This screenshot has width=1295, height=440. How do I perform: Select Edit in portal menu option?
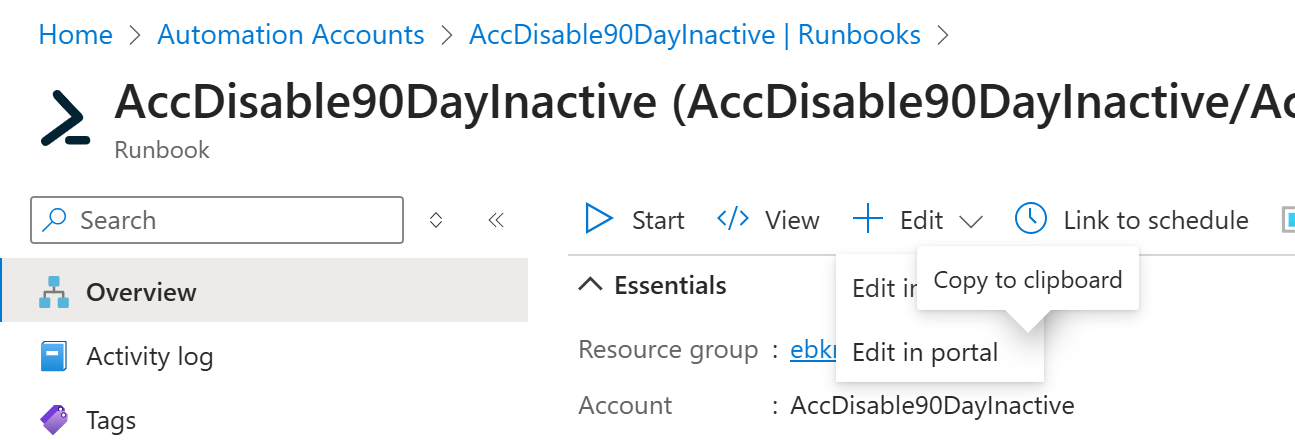tap(939, 352)
